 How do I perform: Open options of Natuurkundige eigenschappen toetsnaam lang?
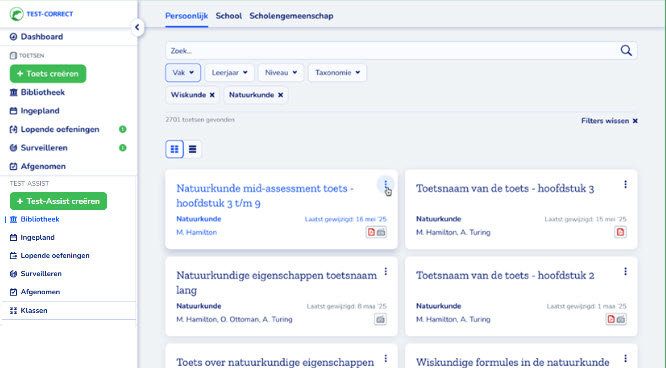tap(386, 272)
